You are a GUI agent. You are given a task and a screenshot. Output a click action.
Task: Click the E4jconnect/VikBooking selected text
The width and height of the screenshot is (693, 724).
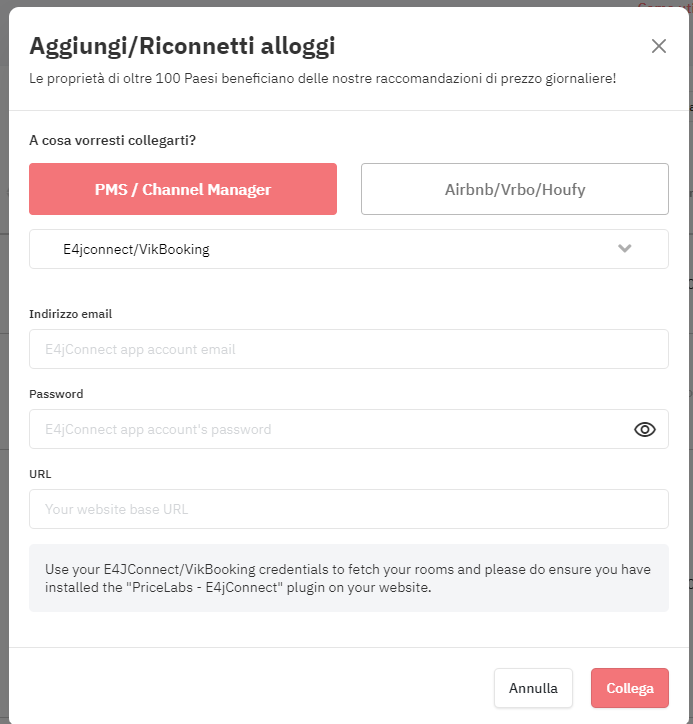[136, 249]
